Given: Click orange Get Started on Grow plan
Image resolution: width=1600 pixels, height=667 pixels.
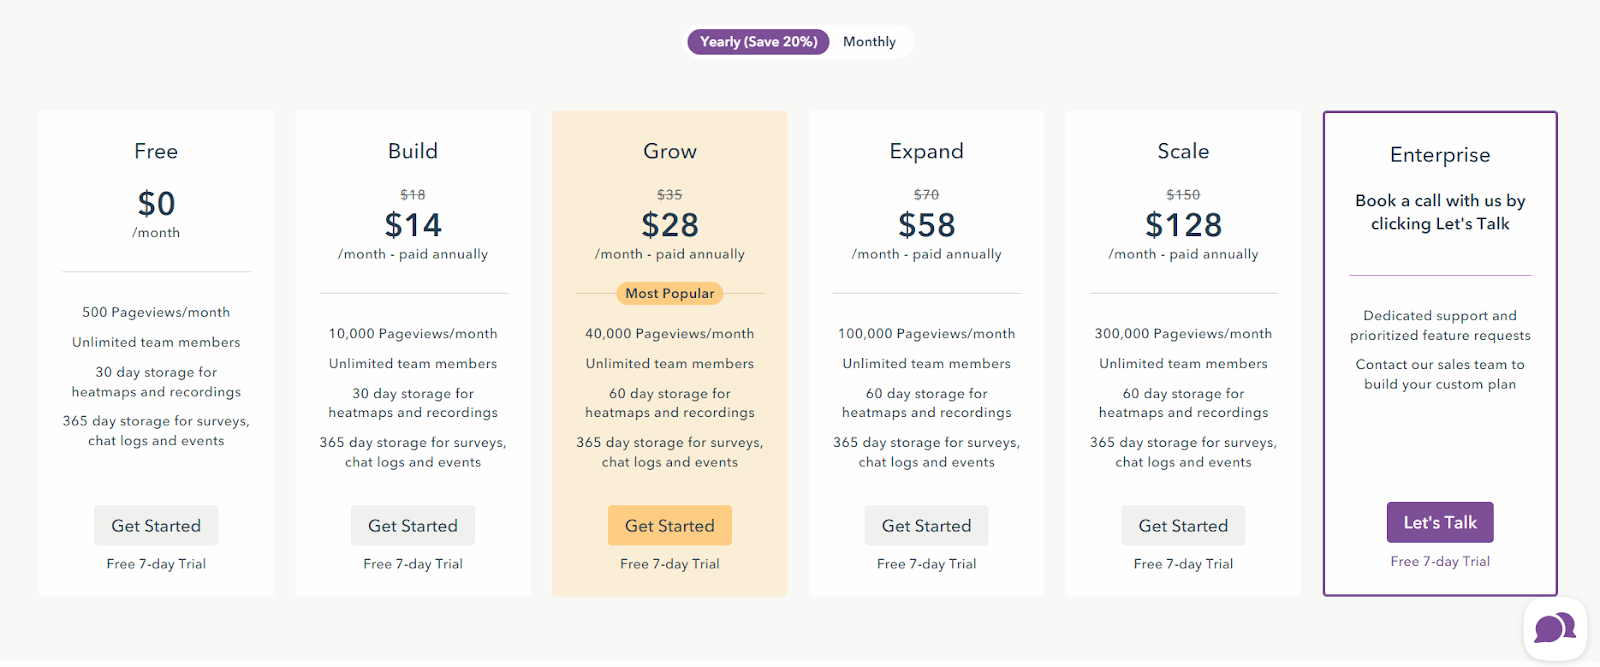Looking at the screenshot, I should [x=670, y=526].
